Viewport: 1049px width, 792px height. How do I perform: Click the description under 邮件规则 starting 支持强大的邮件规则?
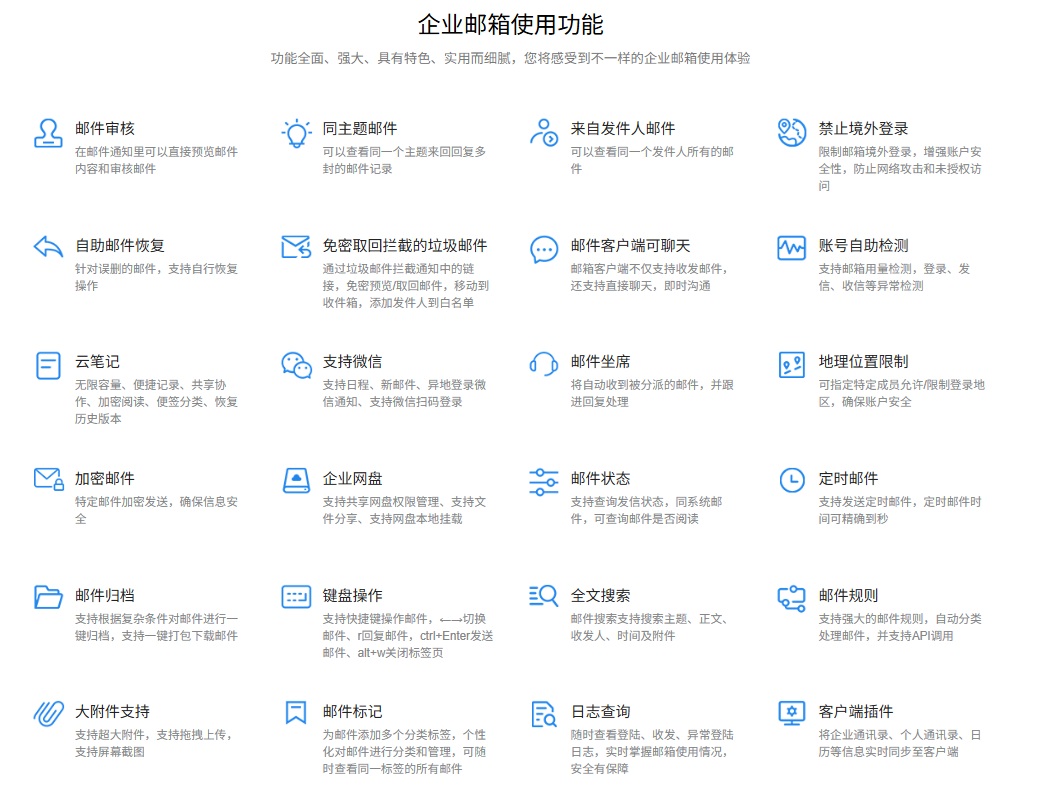900,627
